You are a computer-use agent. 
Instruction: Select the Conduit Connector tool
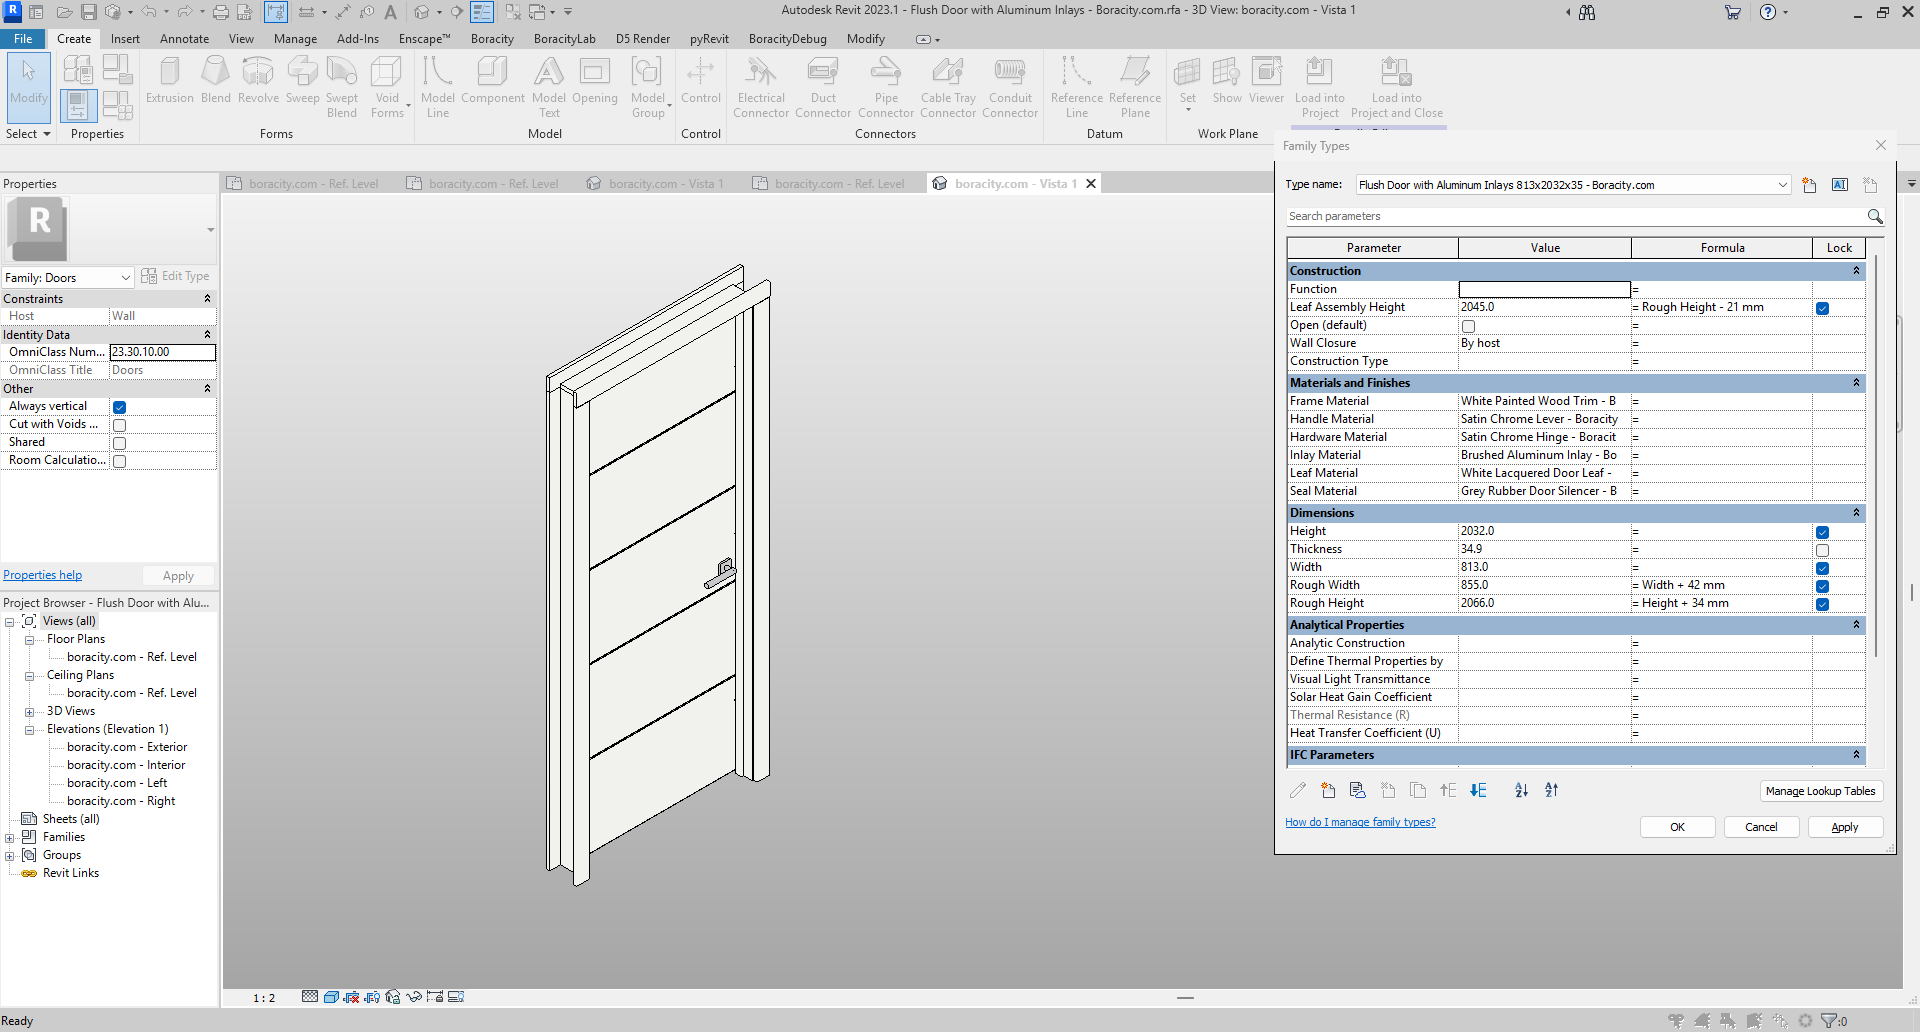[x=1010, y=87]
